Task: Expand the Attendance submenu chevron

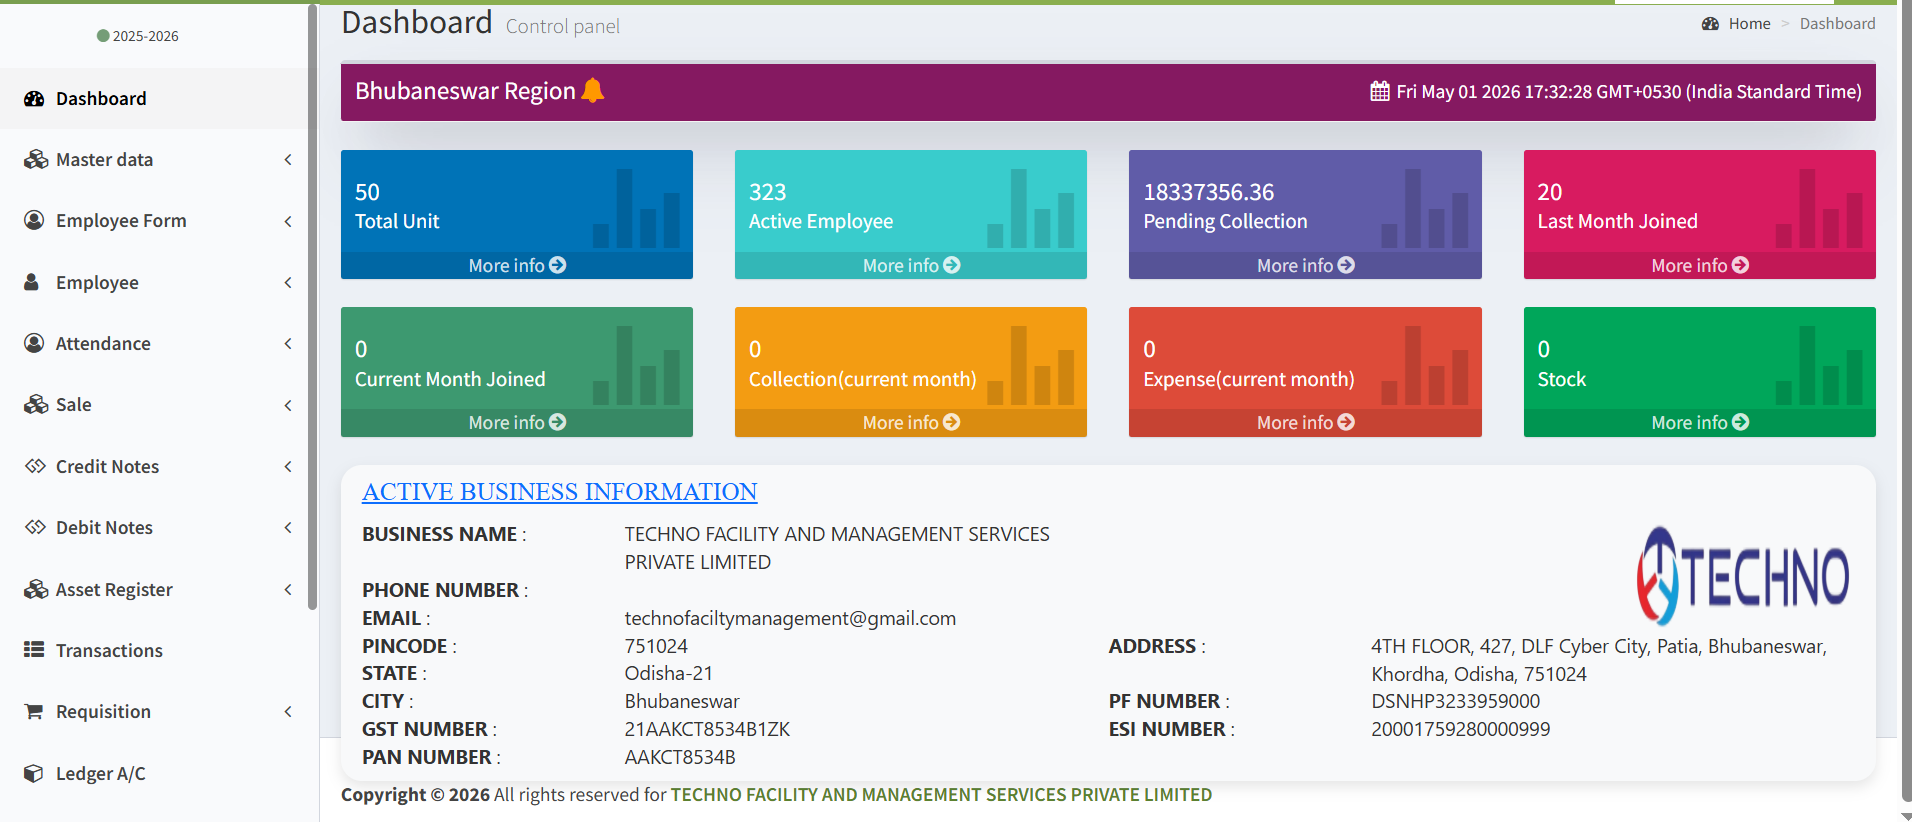Action: (288, 343)
